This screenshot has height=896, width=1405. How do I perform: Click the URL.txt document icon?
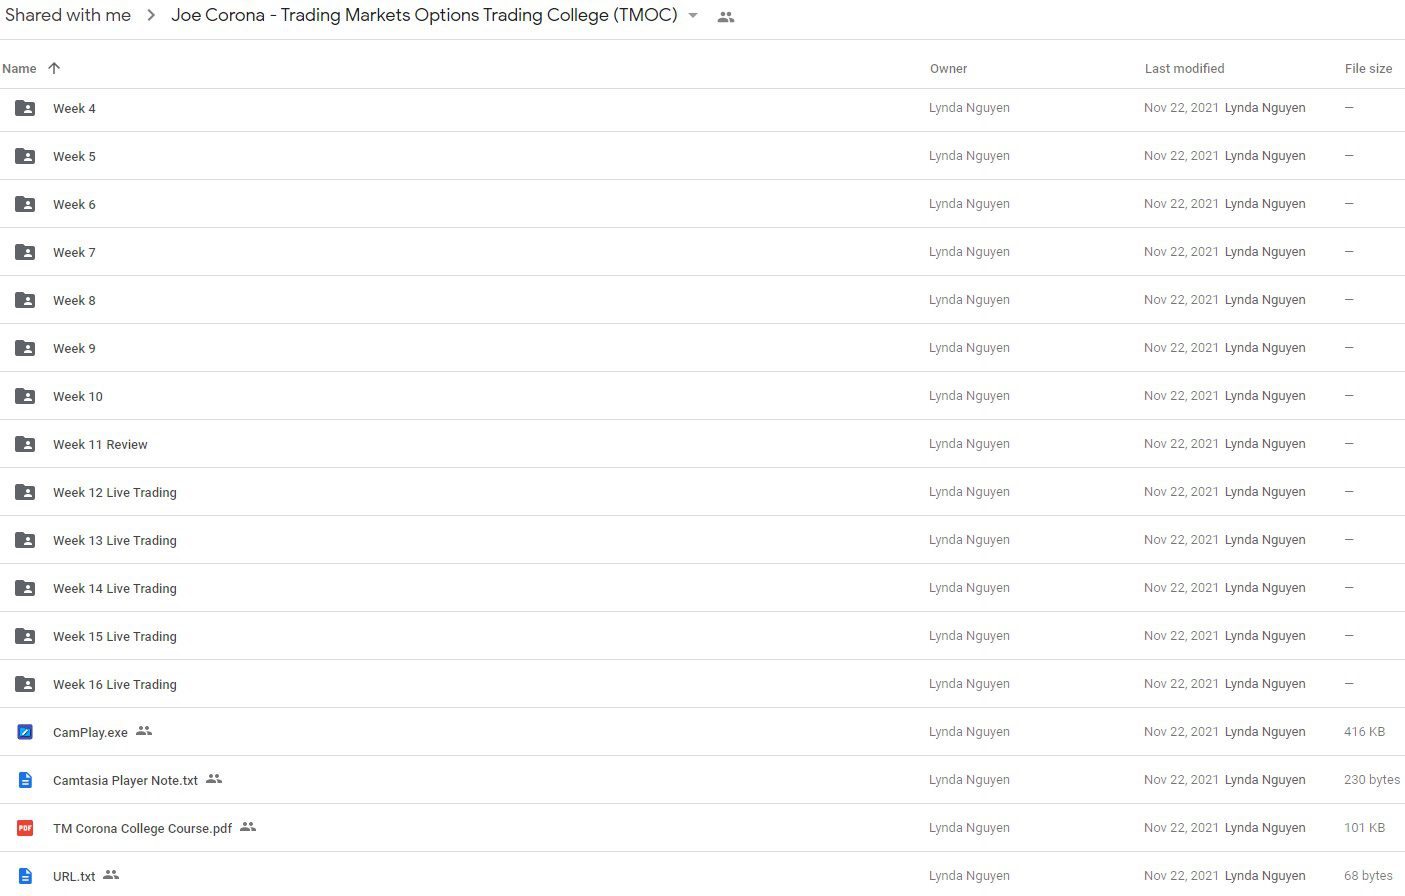[x=25, y=876]
